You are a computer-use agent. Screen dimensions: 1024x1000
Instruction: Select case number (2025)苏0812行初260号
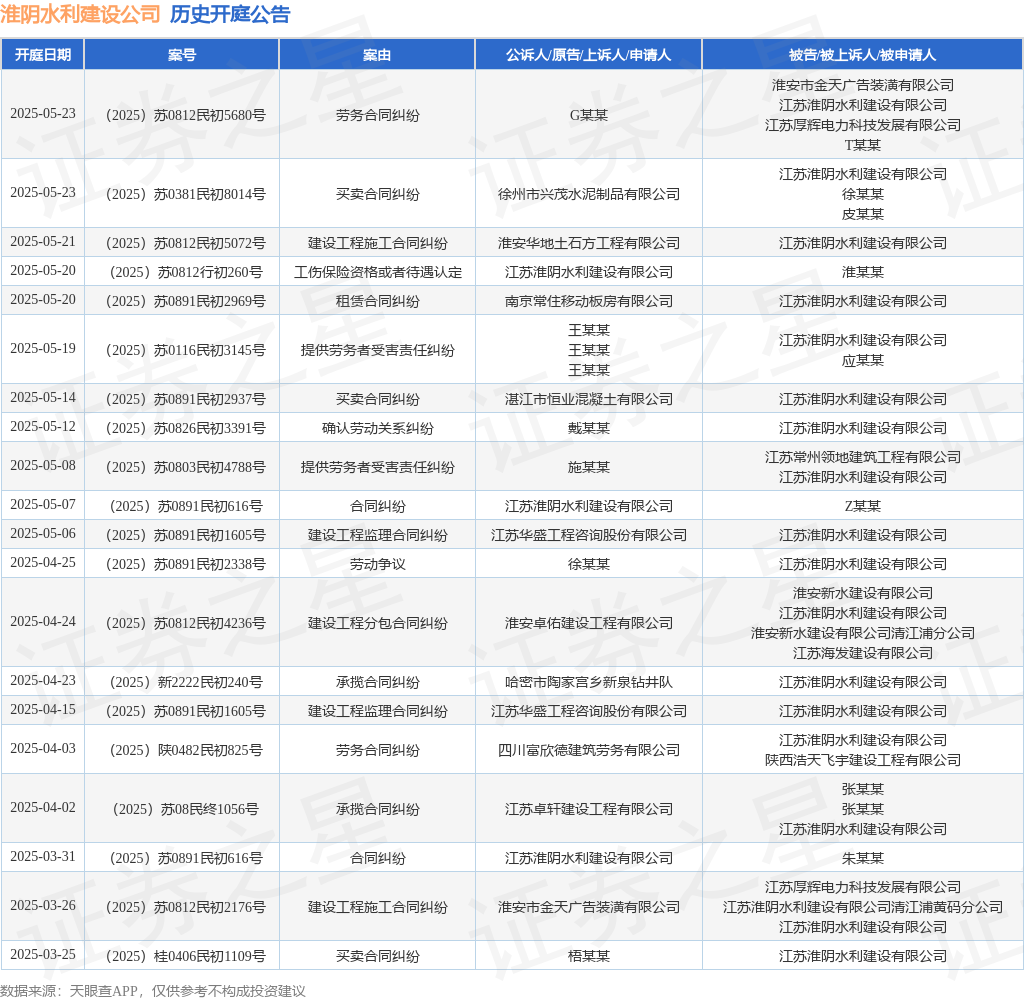coord(185,272)
